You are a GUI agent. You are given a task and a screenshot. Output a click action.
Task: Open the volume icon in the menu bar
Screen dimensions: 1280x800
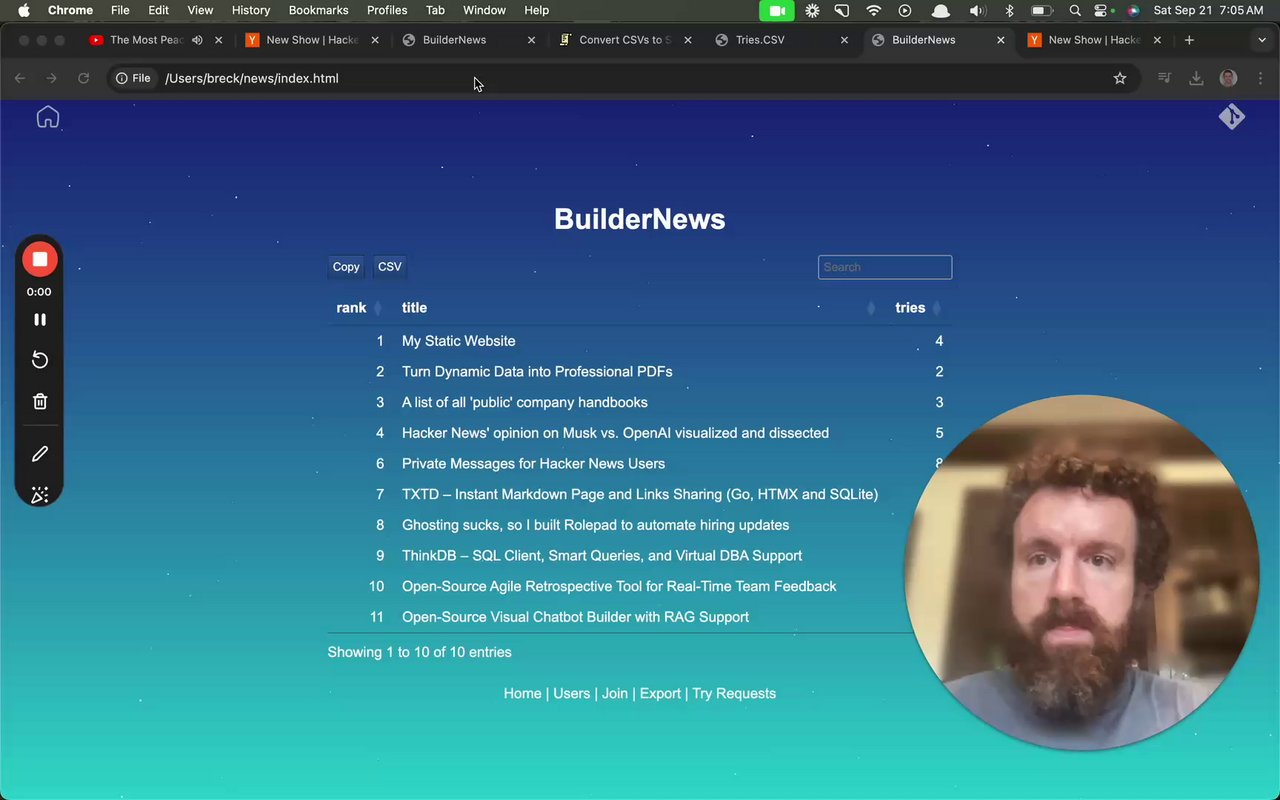(x=976, y=10)
